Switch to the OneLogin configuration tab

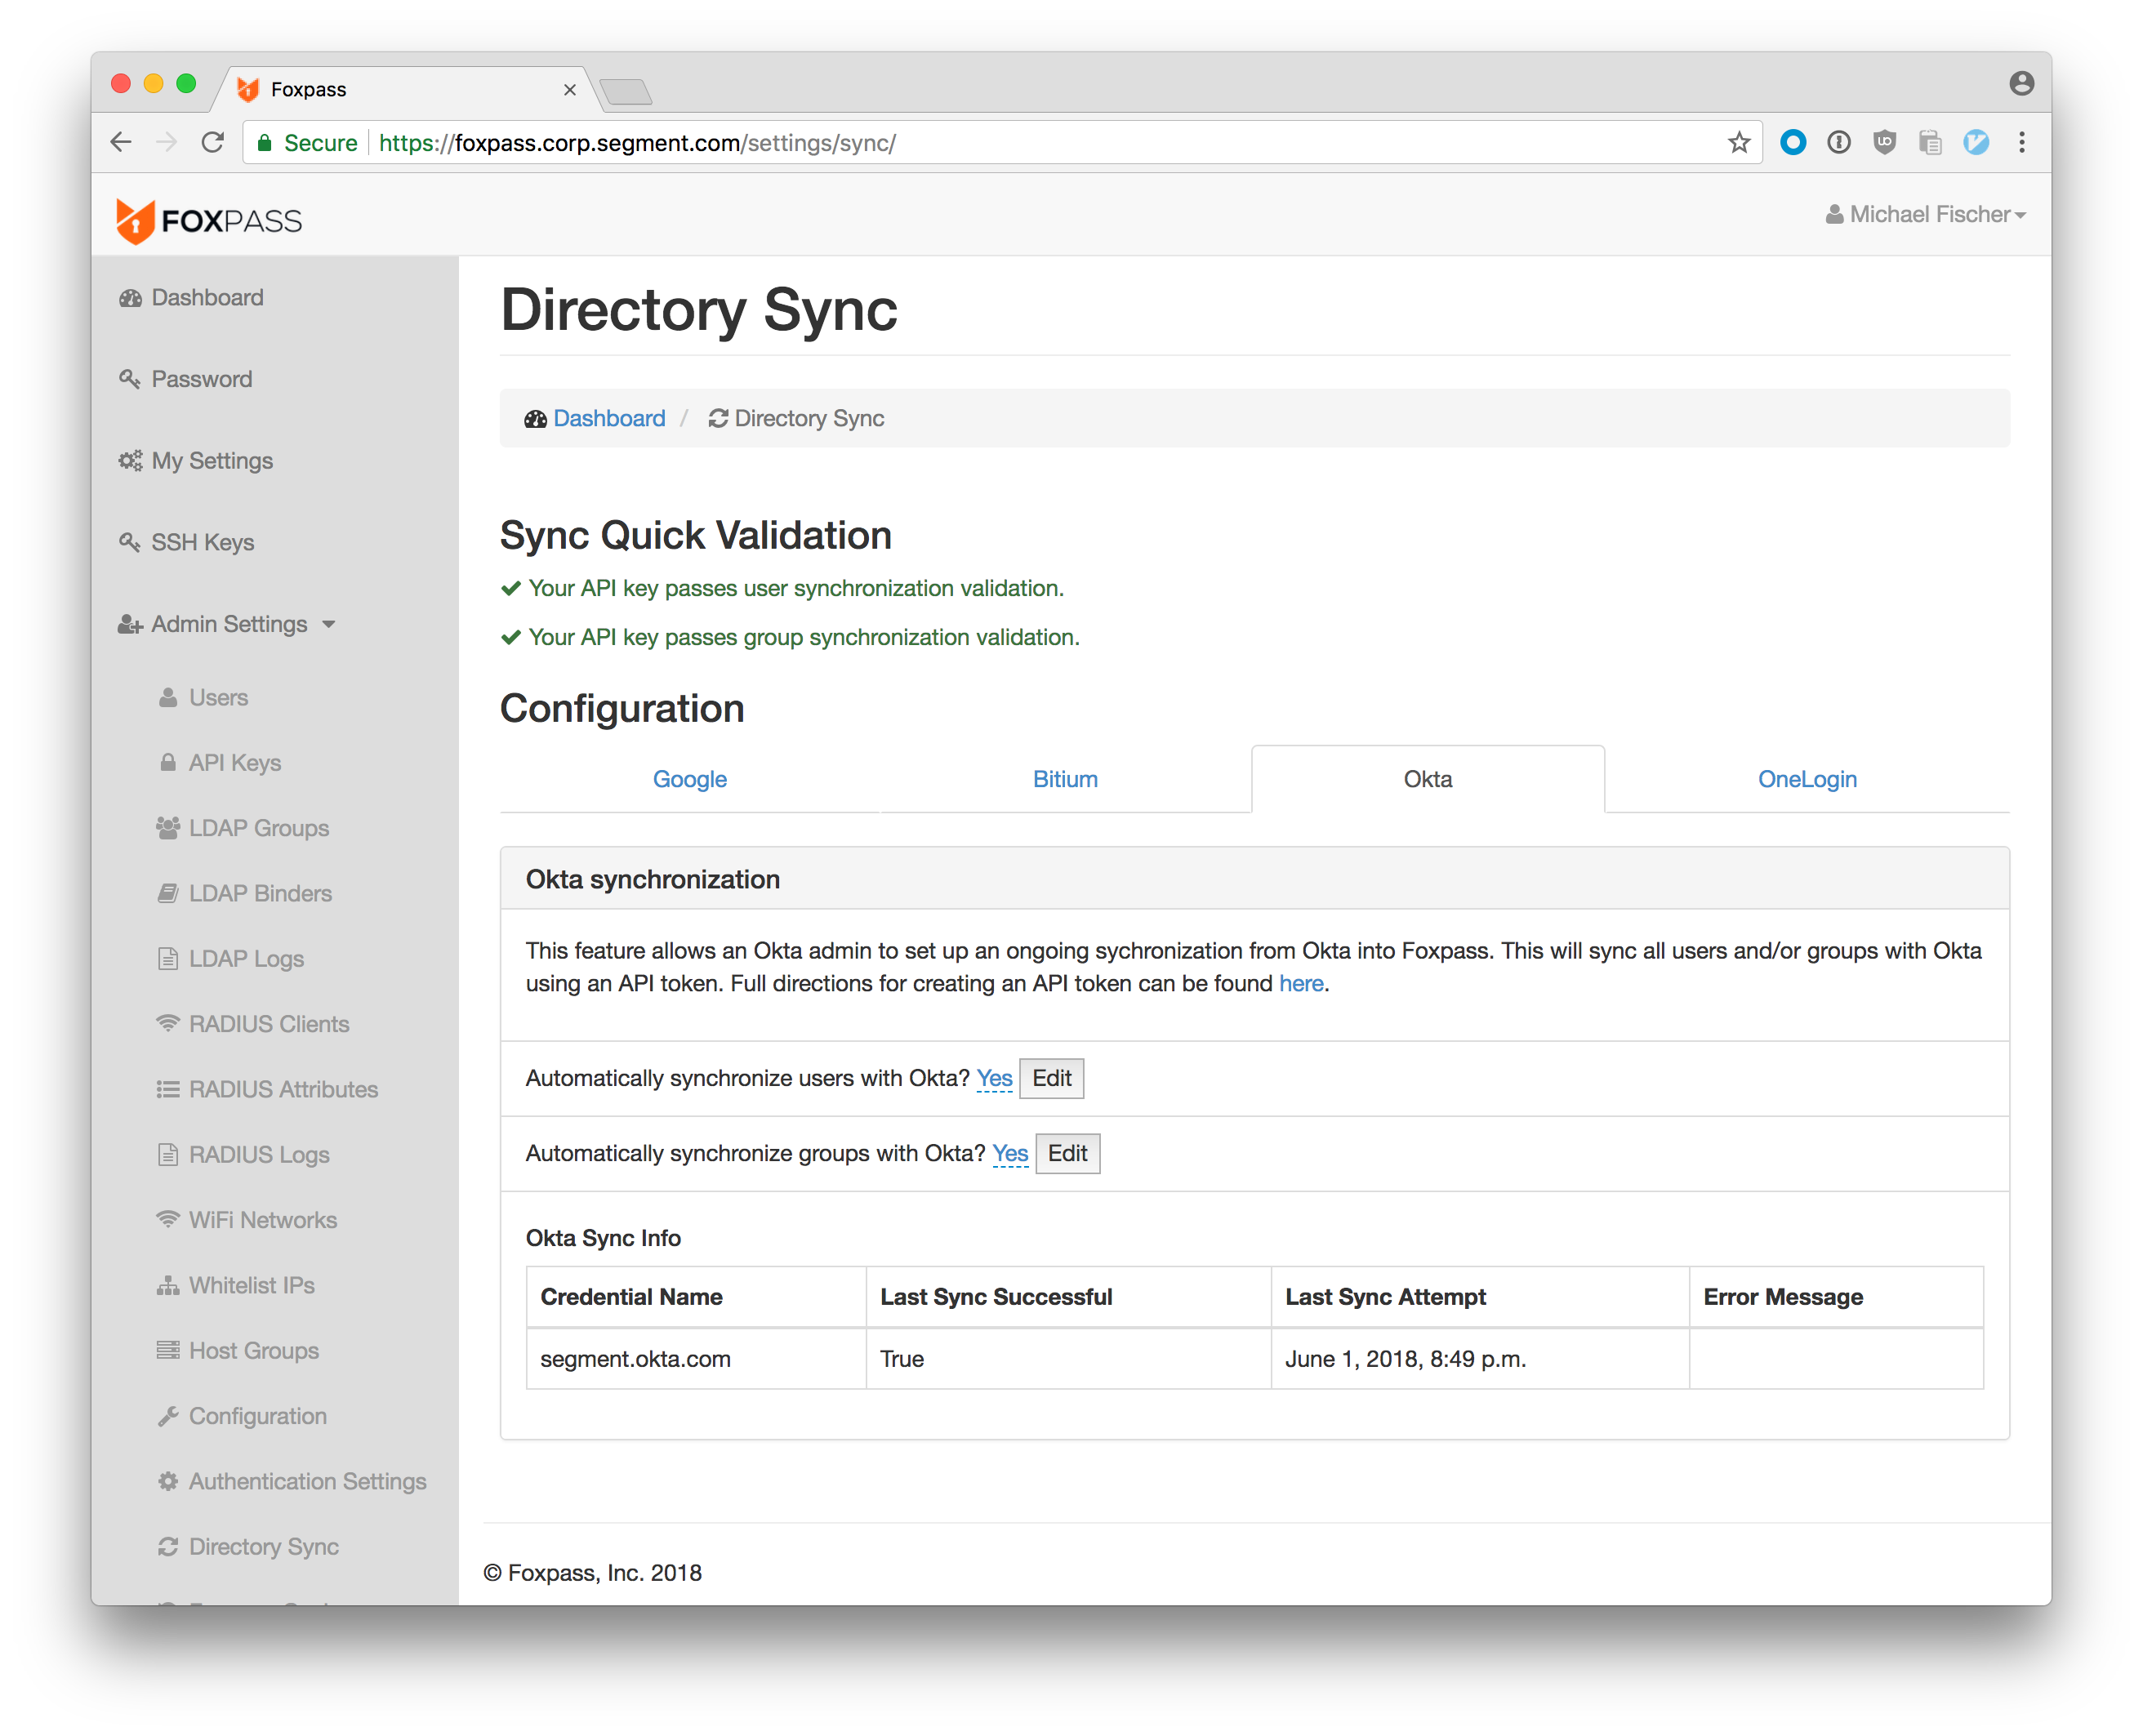1806,779
